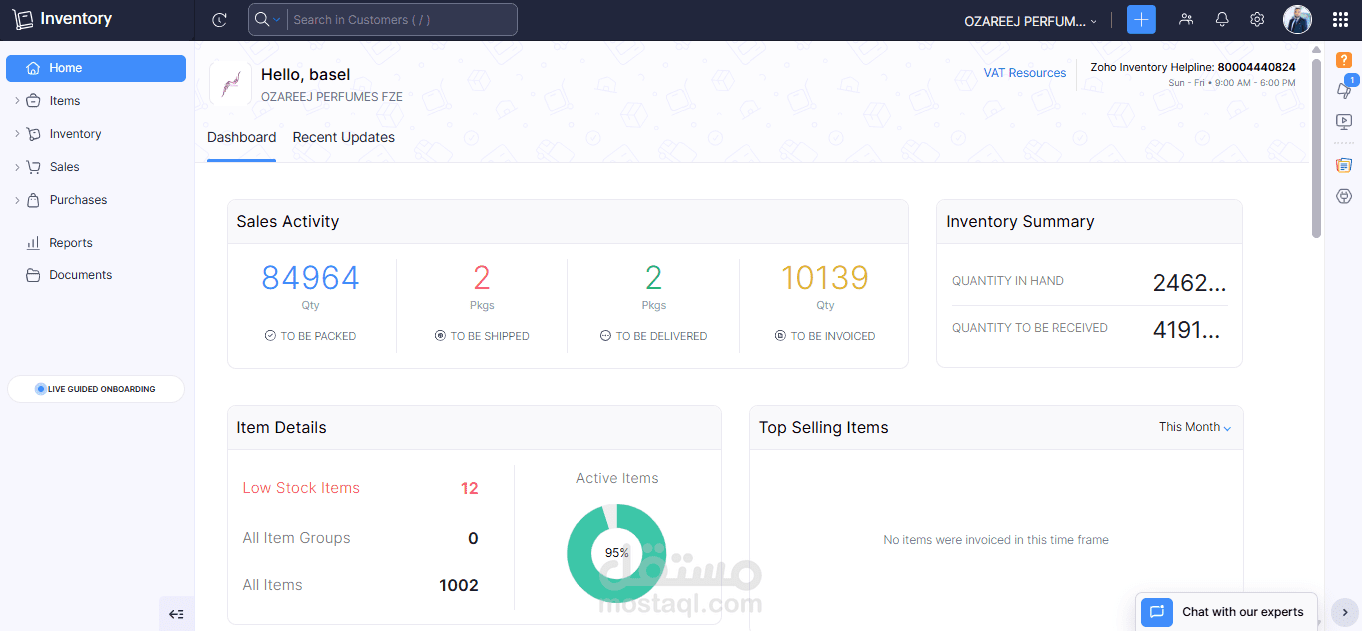Screen dimensions: 1362x631
Task: Open the OZAREEJ PERFUM organization dropdown
Action: (1030, 20)
